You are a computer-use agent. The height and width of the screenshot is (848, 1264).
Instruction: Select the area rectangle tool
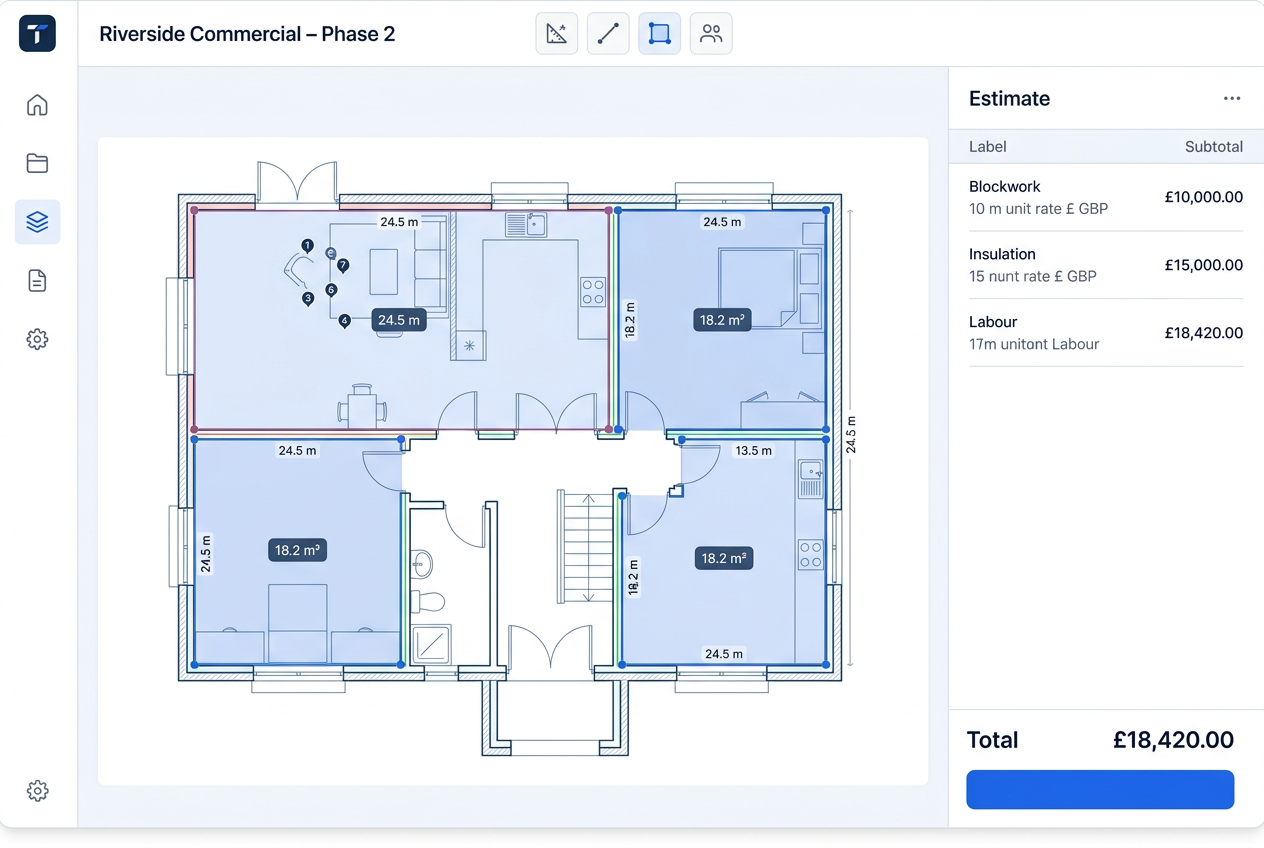point(659,34)
